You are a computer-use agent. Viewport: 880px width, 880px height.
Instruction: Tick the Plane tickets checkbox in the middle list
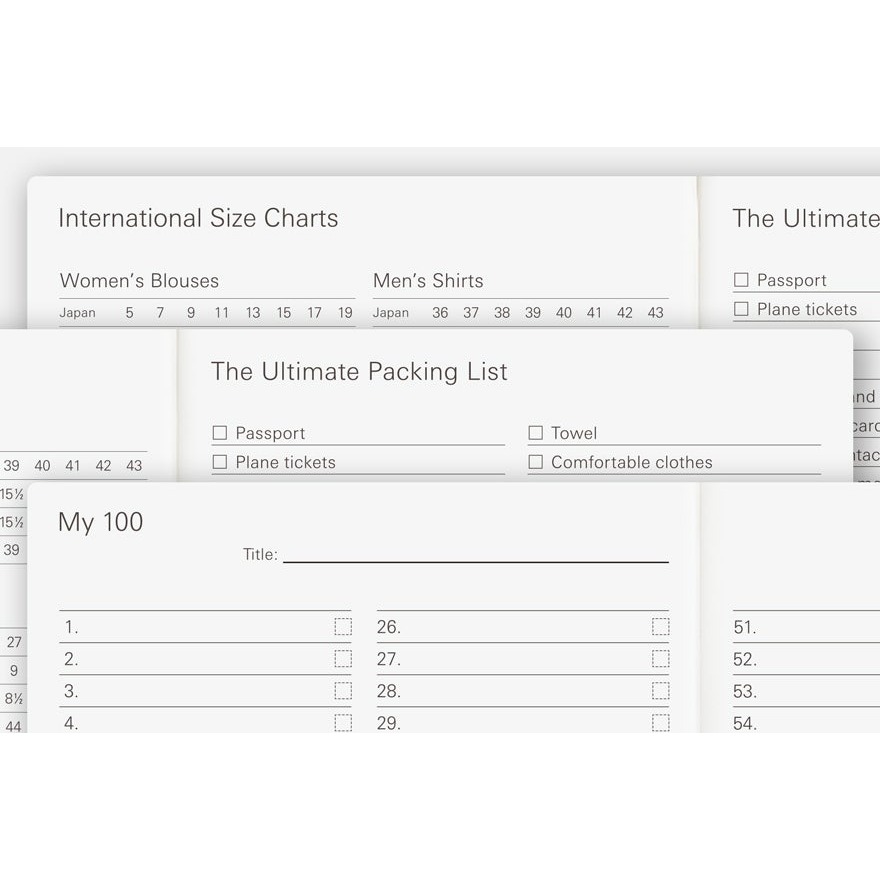point(220,462)
